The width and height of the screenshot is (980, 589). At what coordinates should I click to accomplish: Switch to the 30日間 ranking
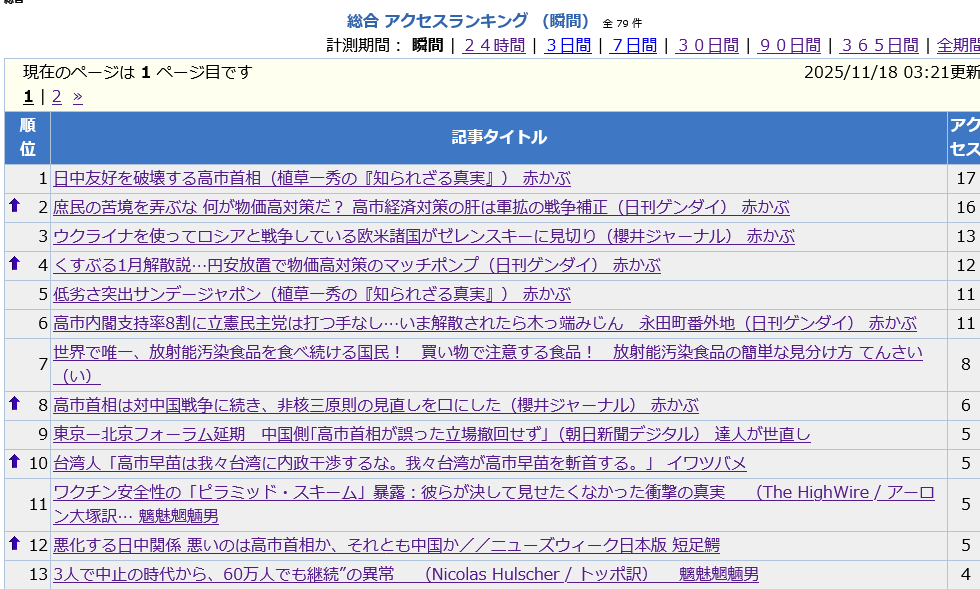(x=707, y=45)
